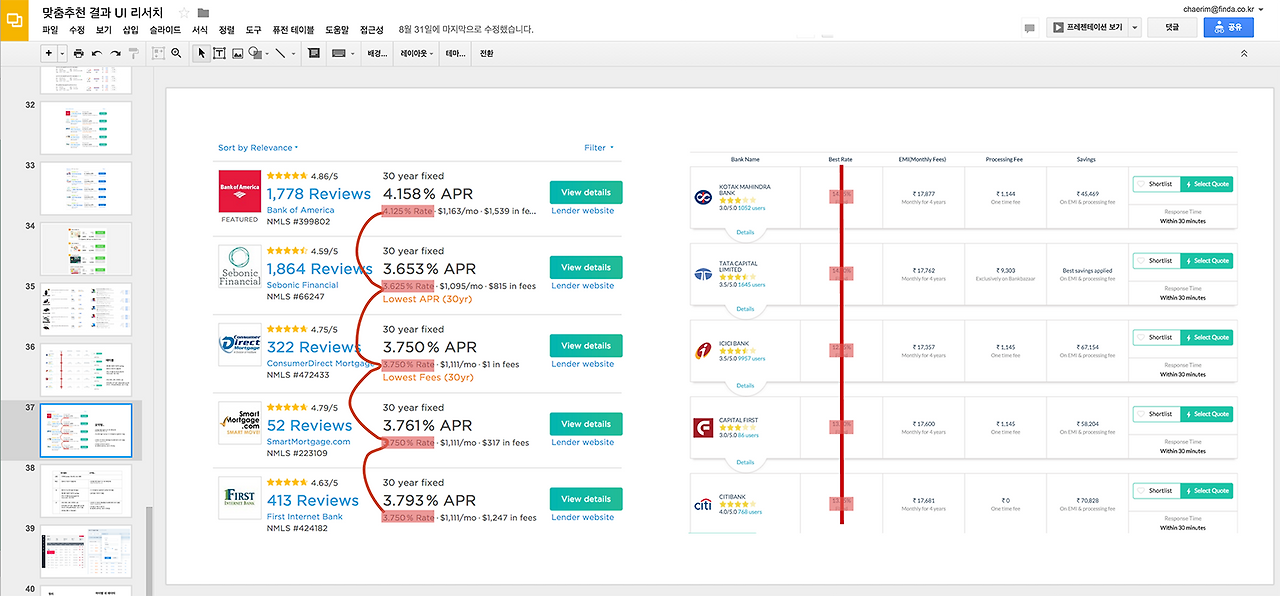Open the 파일 menu

tap(51, 30)
